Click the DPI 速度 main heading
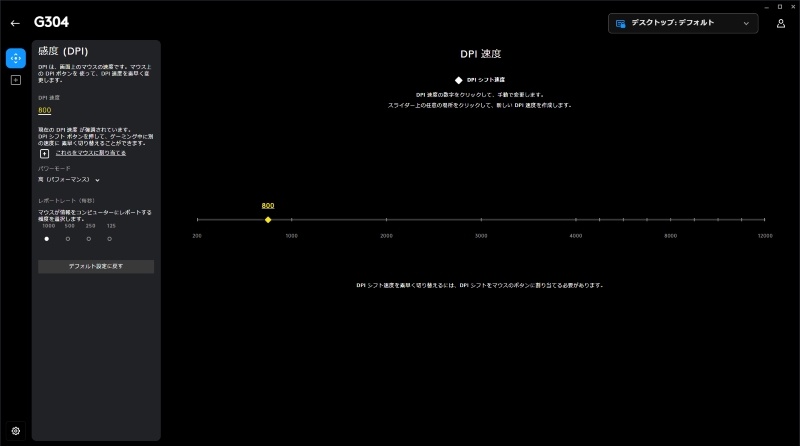Viewport: 800px width, 446px height. point(481,54)
